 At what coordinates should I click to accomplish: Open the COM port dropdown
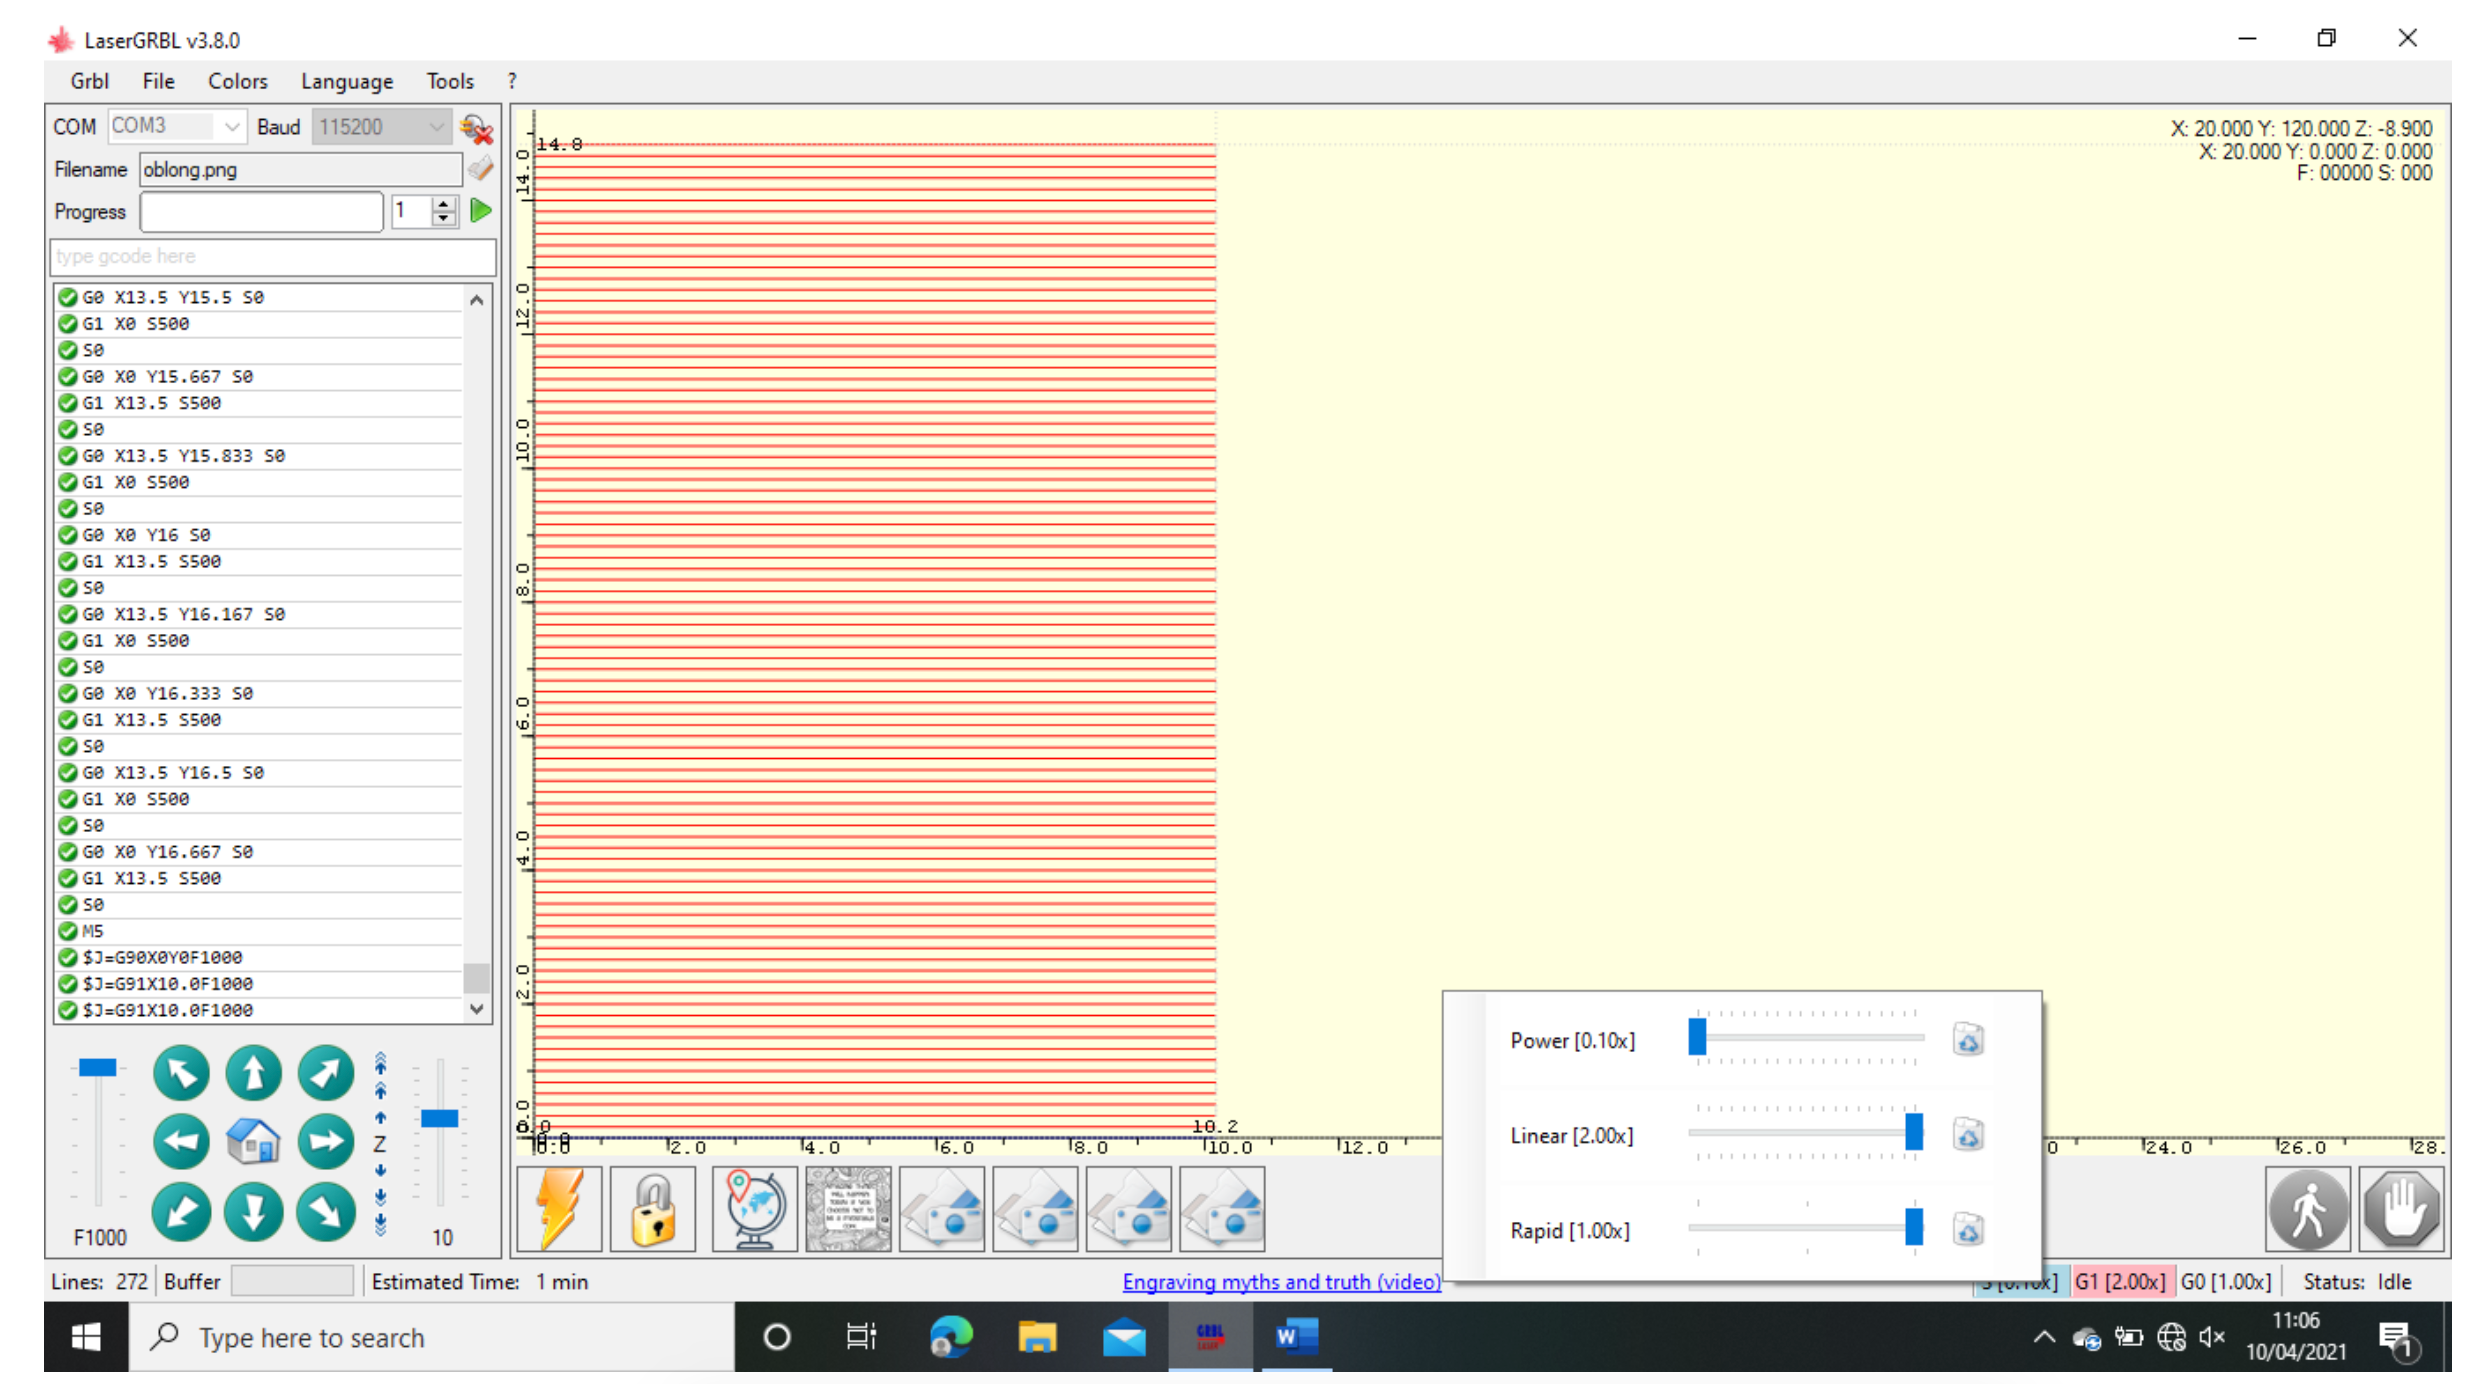tap(232, 127)
